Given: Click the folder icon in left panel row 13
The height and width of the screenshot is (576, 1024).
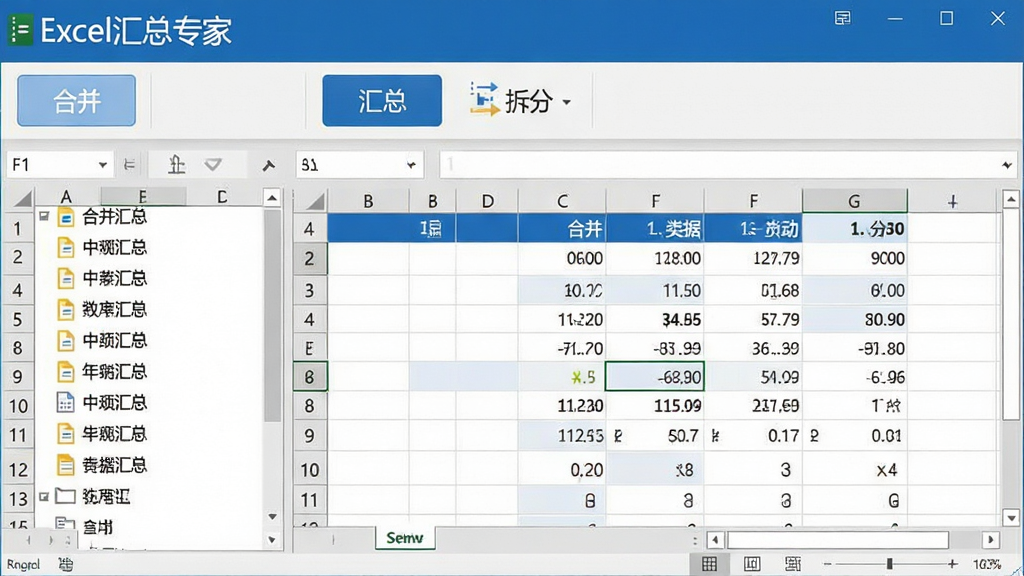Looking at the screenshot, I should [65, 496].
